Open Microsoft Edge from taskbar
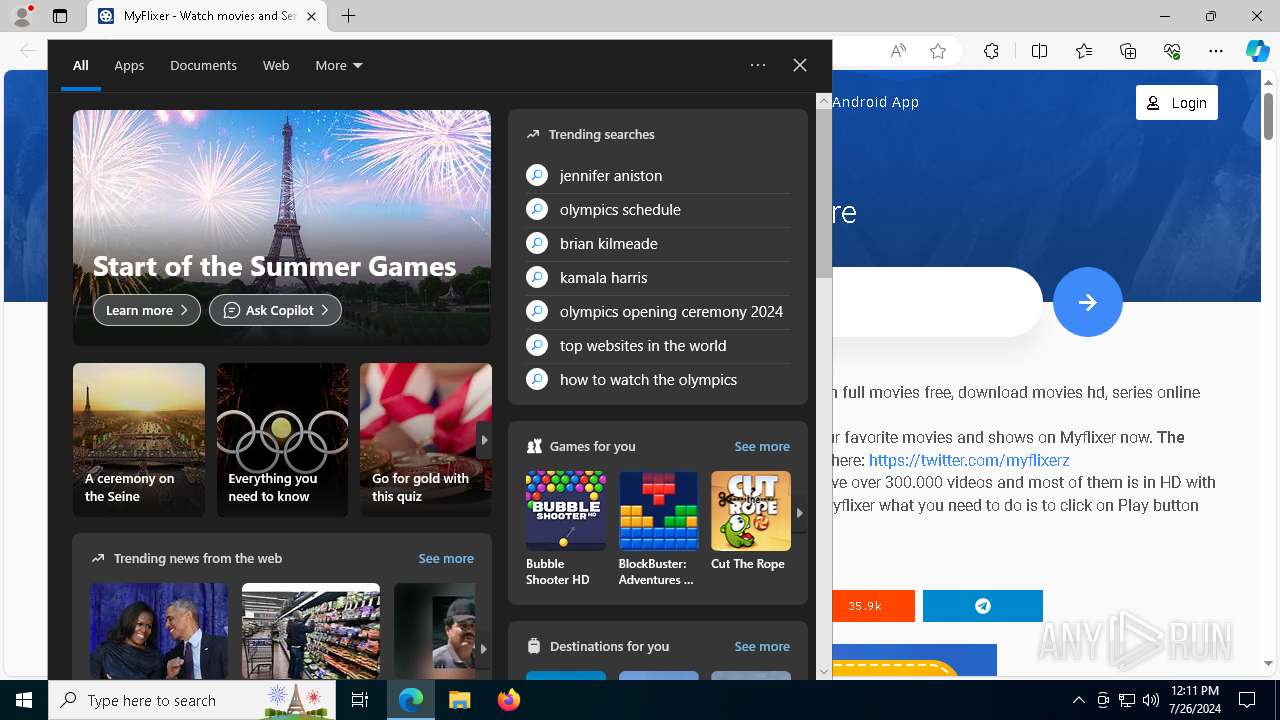Screen dimensions: 1280x720 click(411, 700)
